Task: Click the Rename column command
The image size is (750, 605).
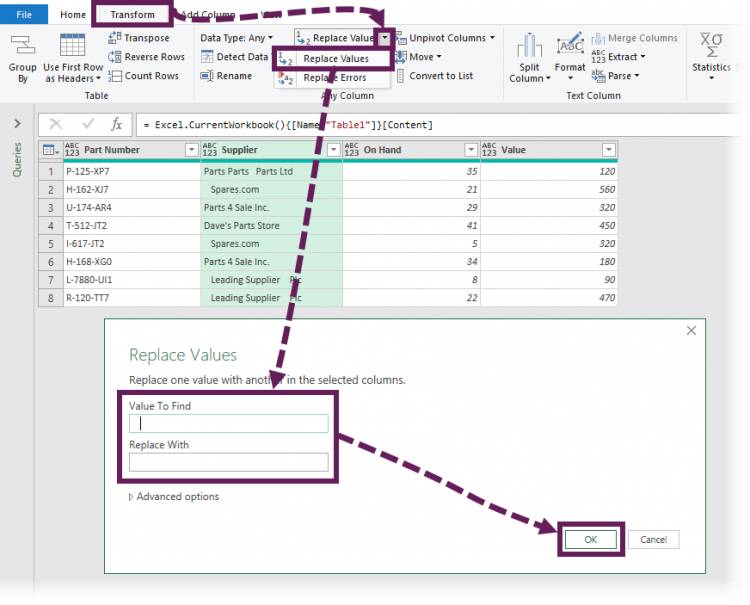Action: [226, 76]
